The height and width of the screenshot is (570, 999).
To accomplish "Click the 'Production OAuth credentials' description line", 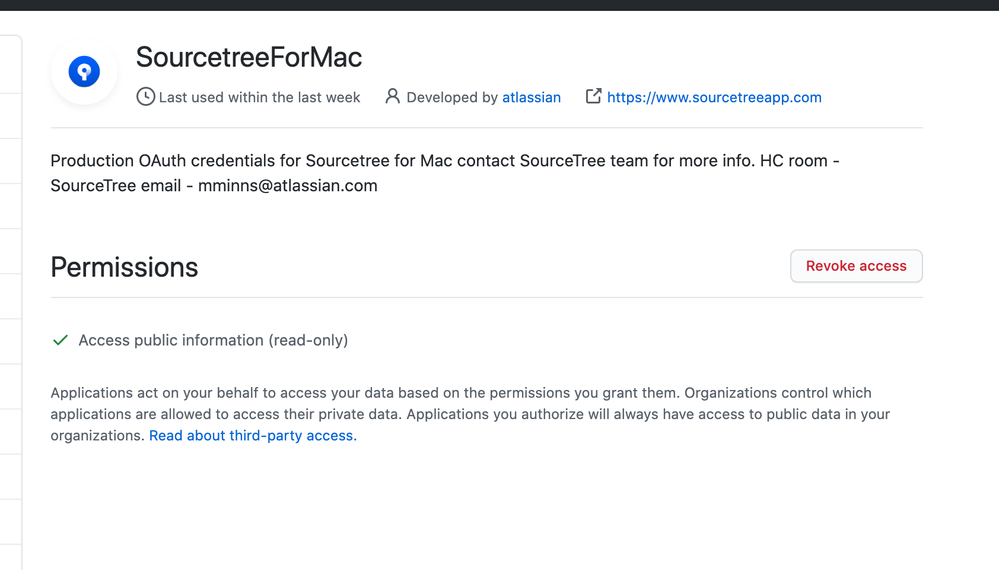I will click(x=445, y=160).
